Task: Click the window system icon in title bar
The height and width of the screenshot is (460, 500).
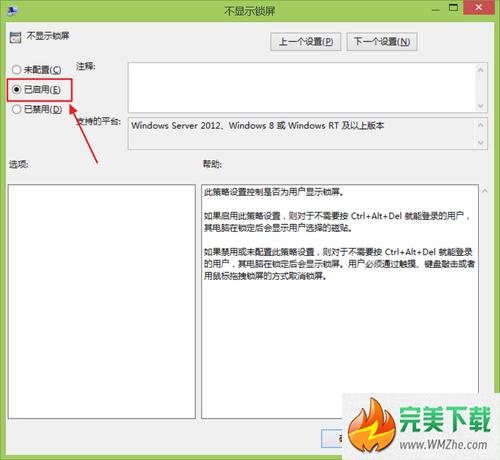Action: (x=13, y=10)
